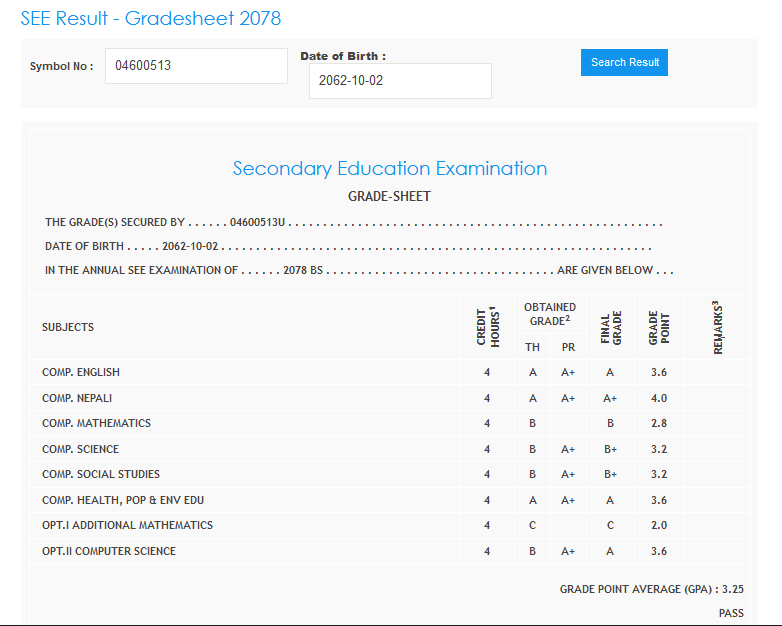Click the REMARKS column header
Viewport: 782px width, 626px height.
(x=718, y=326)
